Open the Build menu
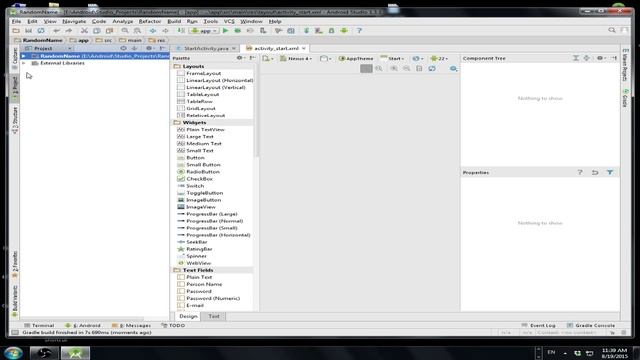Screen dimensions: 640x360 coord(174,21)
